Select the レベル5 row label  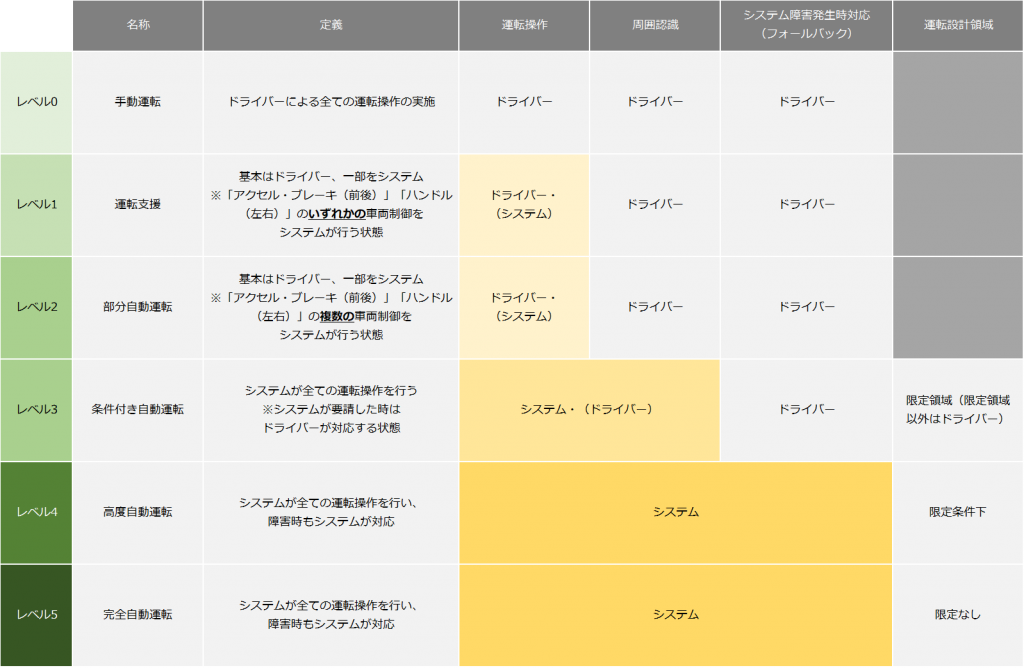click(x=37, y=614)
